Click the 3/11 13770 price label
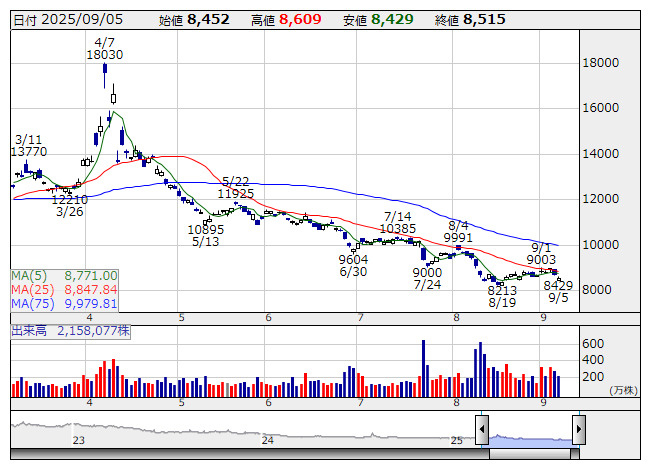Image resolution: width=653 pixels, height=470 pixels. click(x=29, y=146)
